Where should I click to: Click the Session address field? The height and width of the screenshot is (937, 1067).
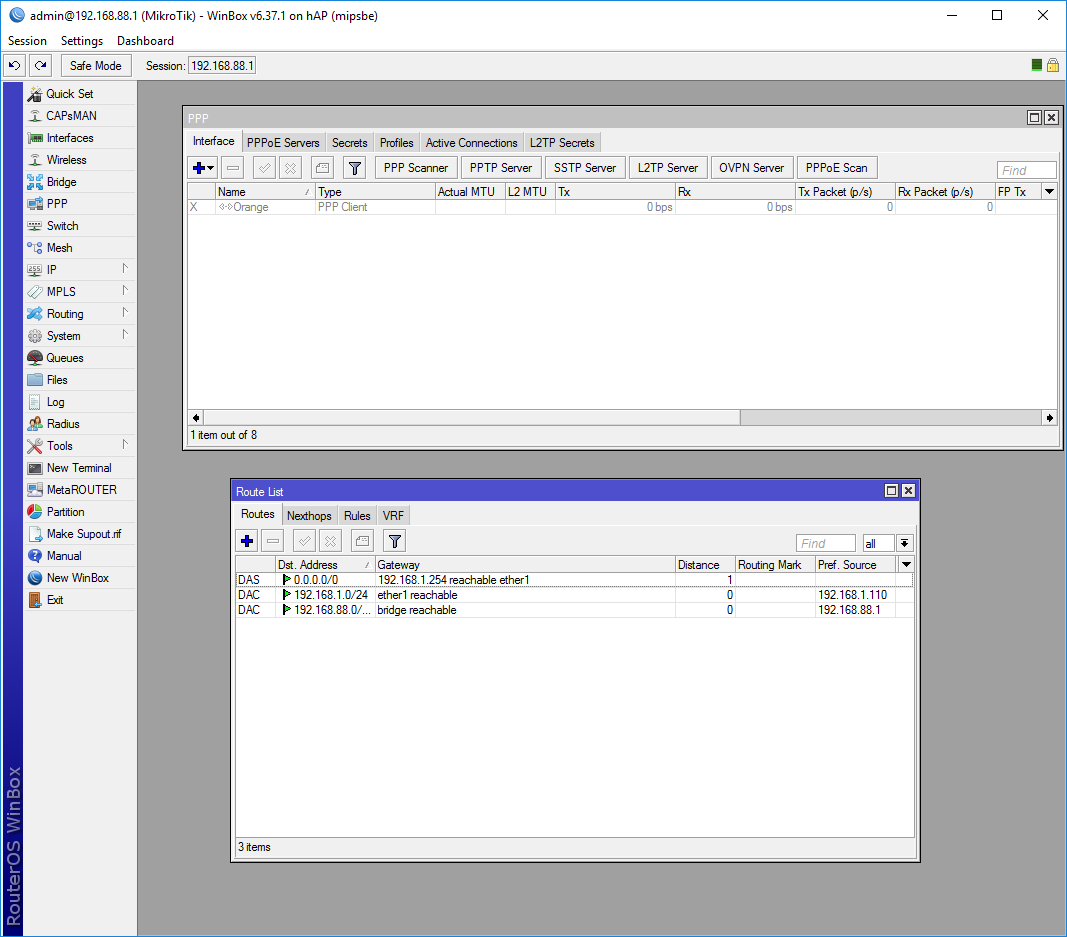pyautogui.click(x=223, y=66)
